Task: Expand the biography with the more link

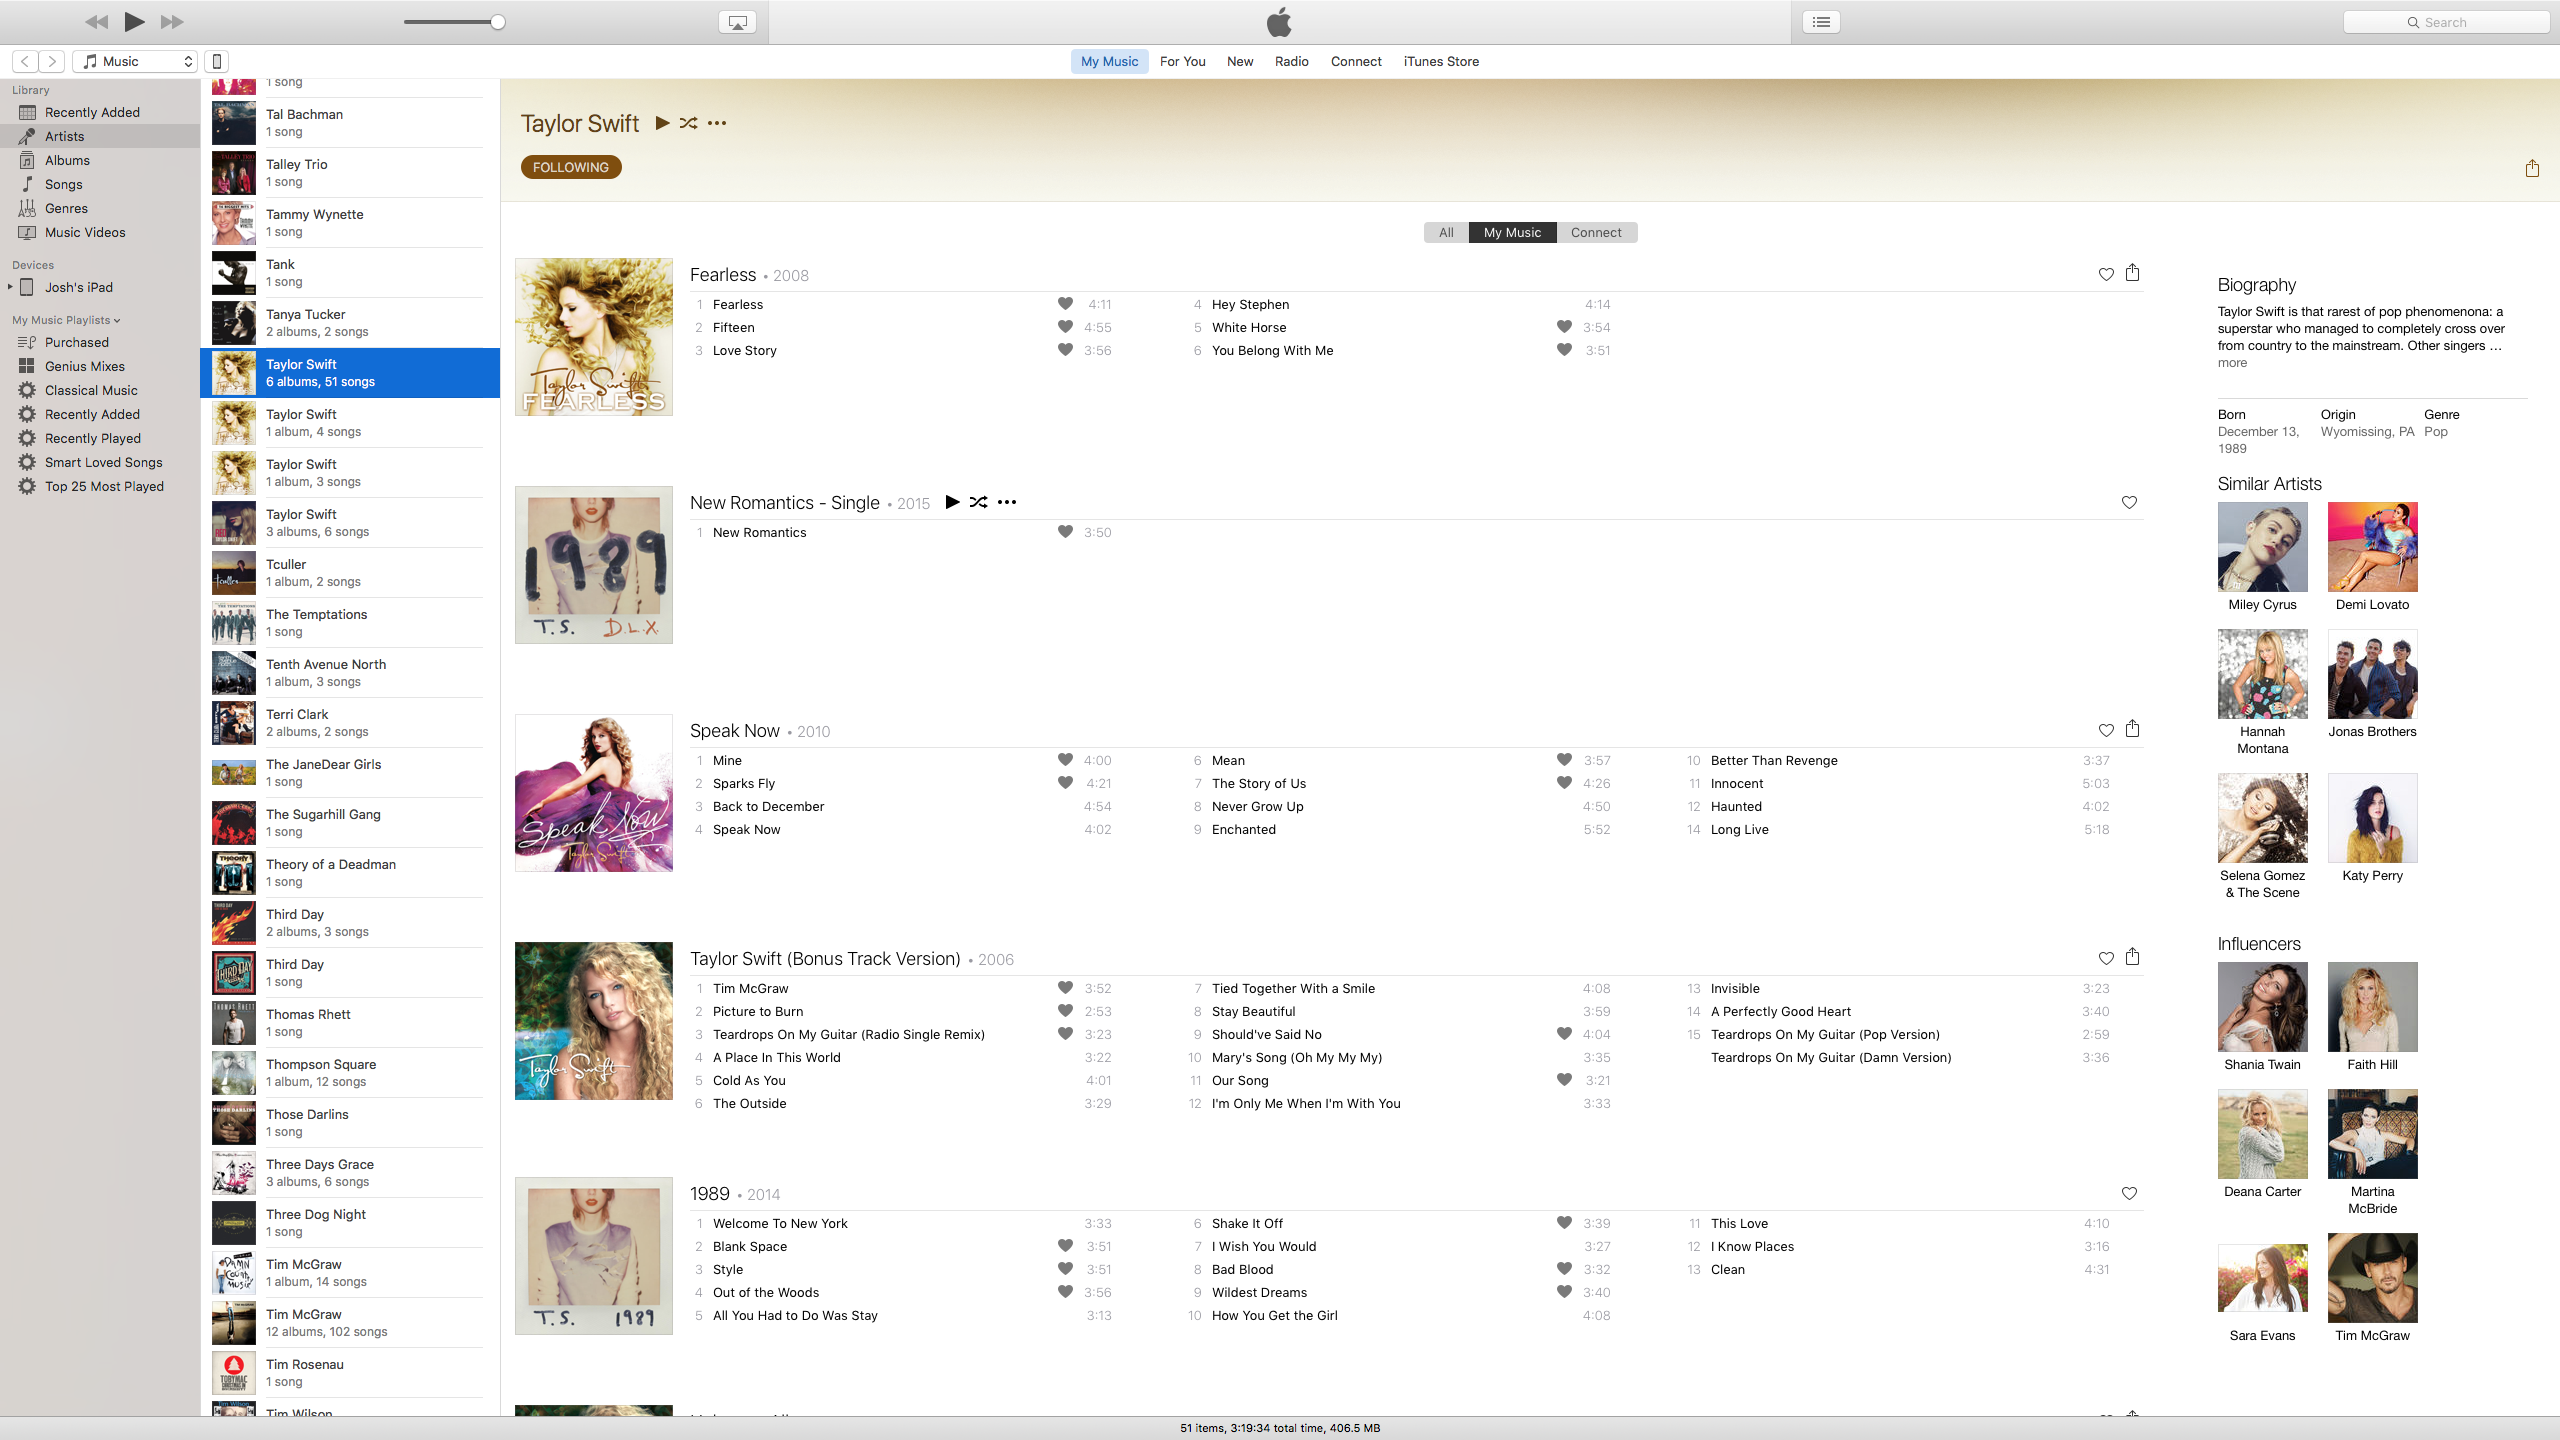Action: pyautogui.click(x=2232, y=363)
